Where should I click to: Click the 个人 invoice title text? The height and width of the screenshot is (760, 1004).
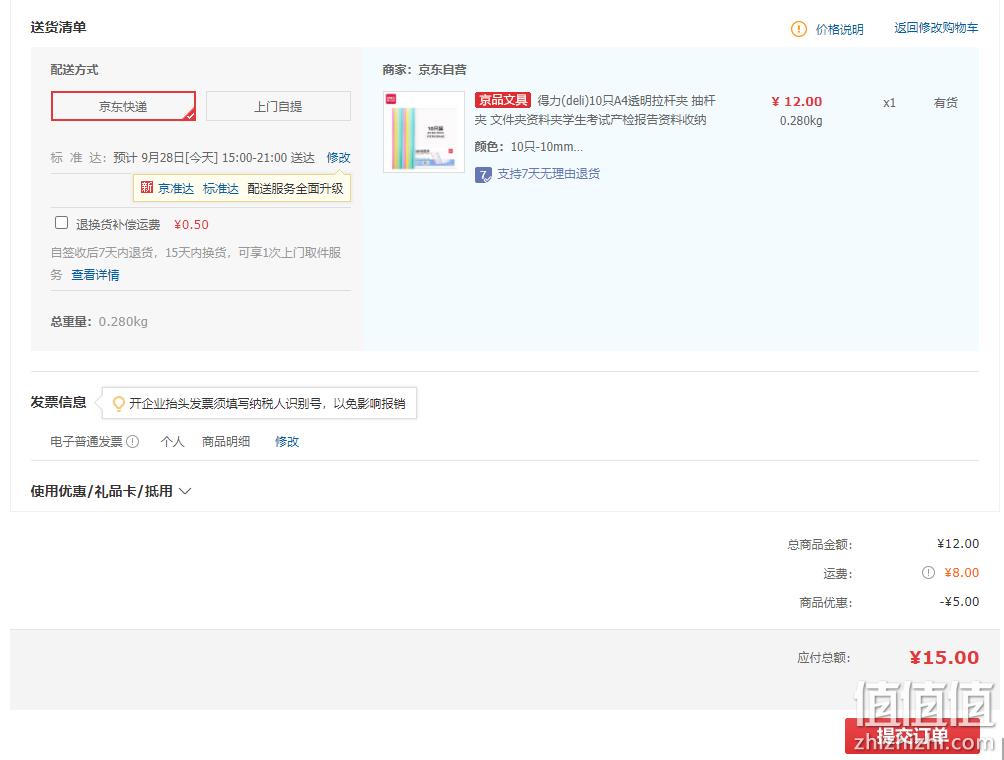click(172, 441)
